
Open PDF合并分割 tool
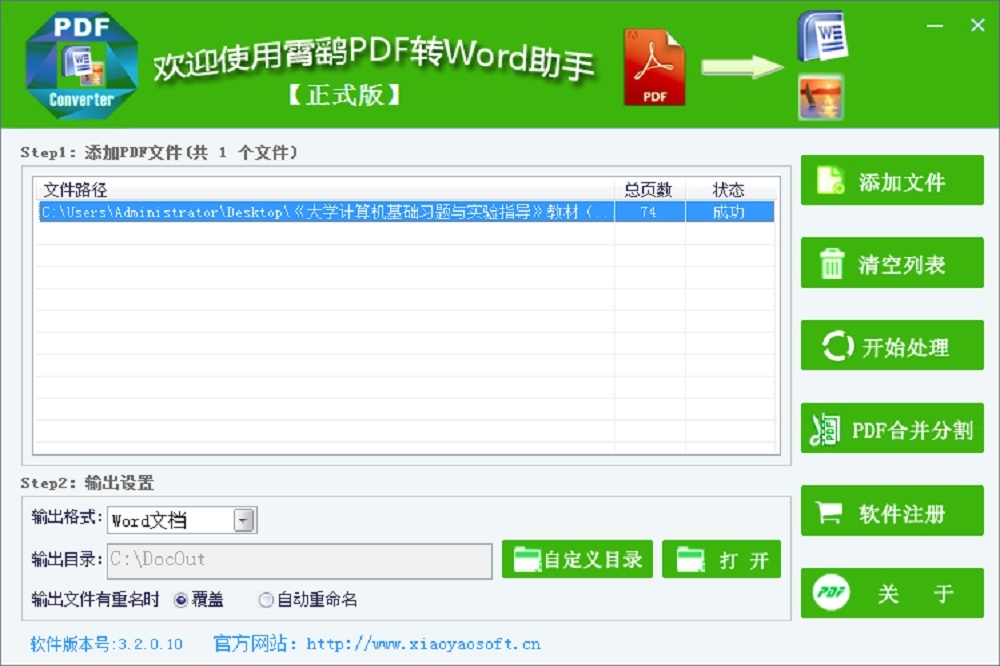click(892, 430)
